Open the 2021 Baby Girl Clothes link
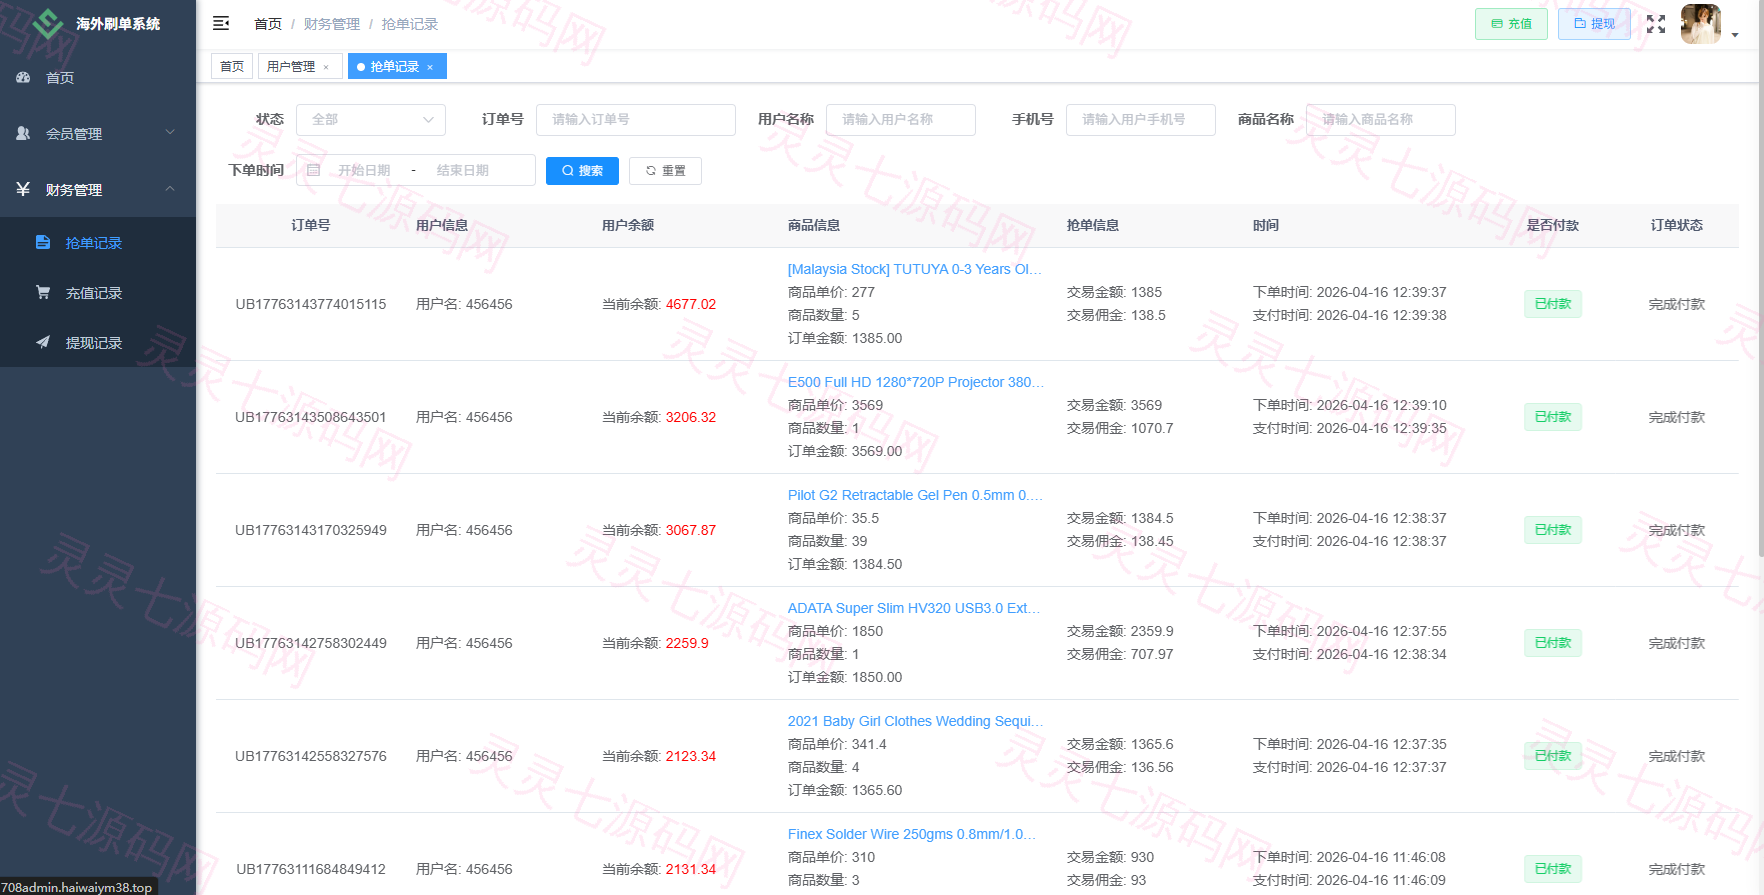This screenshot has width=1764, height=895. pos(915,721)
